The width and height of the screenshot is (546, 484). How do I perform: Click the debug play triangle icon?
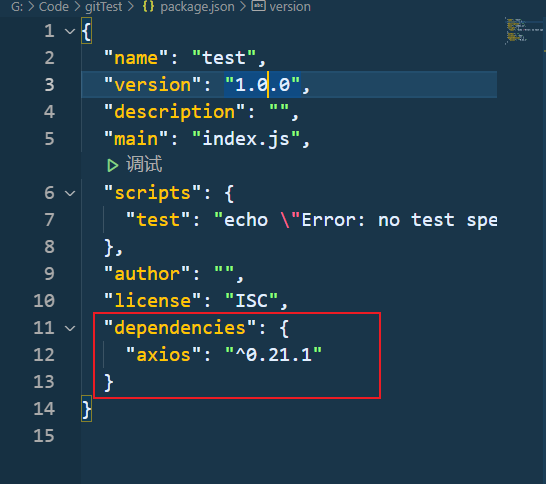[112, 166]
